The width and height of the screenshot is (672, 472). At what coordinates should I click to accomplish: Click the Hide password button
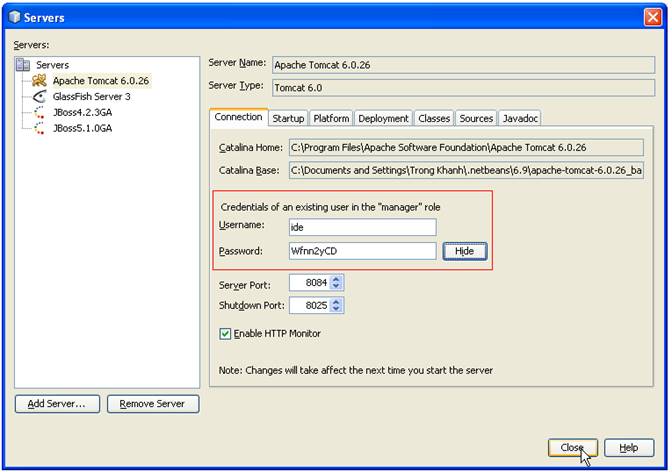tap(465, 251)
